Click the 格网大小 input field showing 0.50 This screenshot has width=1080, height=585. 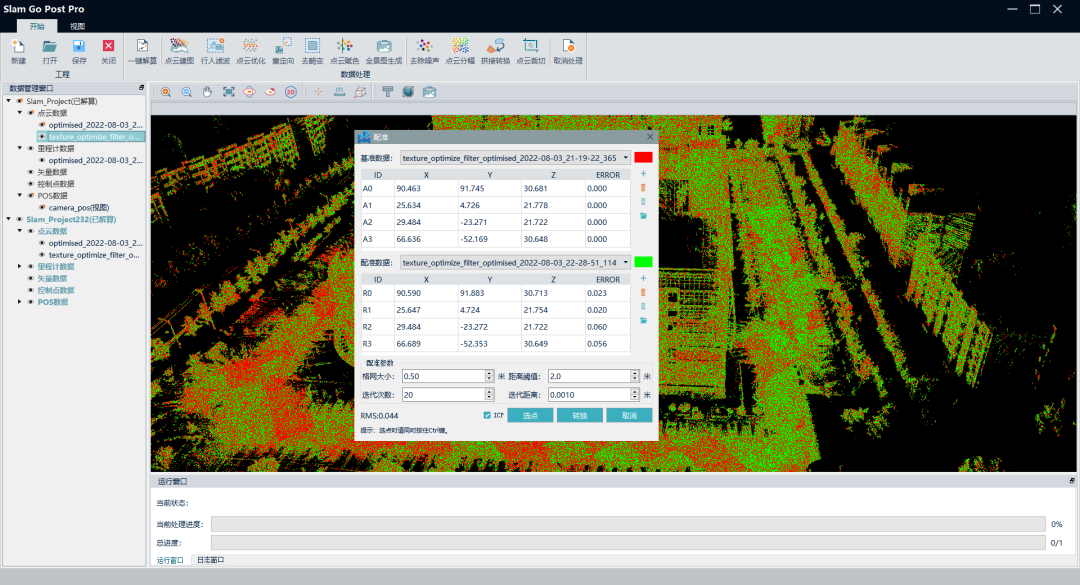point(441,376)
